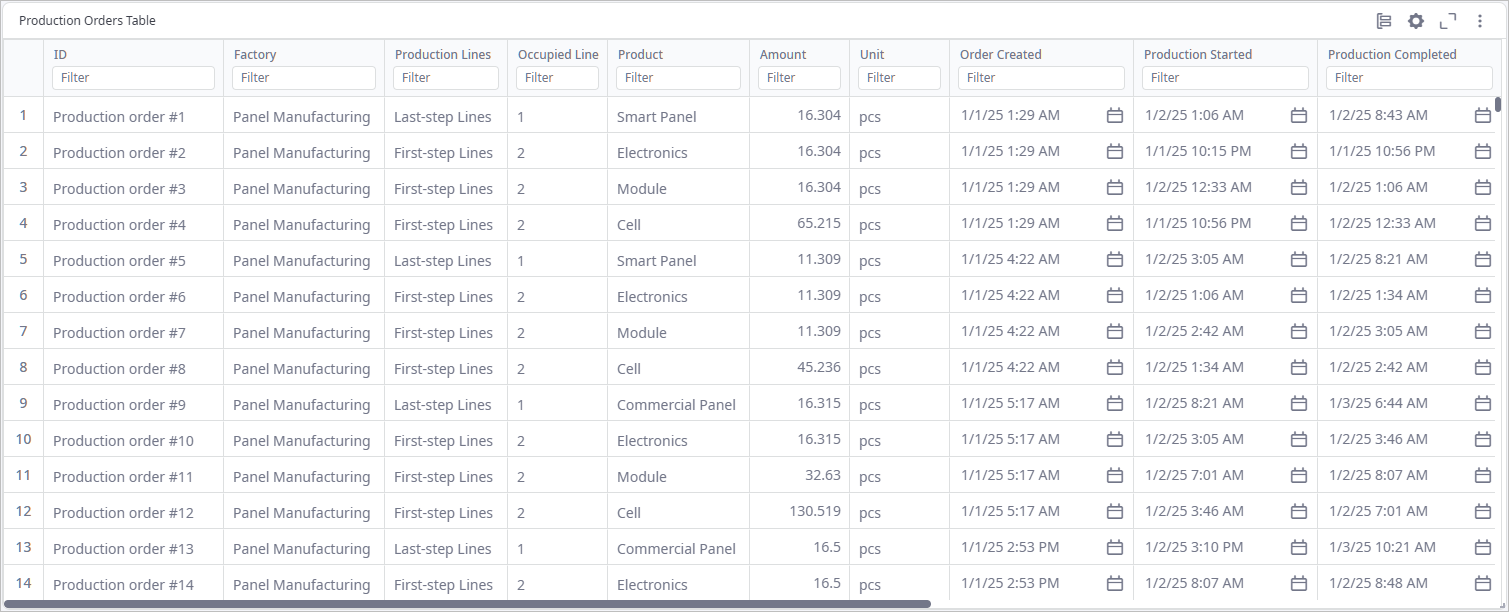Screen dimensions: 1509x612
Task: Click the ID column filter field
Action: (133, 78)
